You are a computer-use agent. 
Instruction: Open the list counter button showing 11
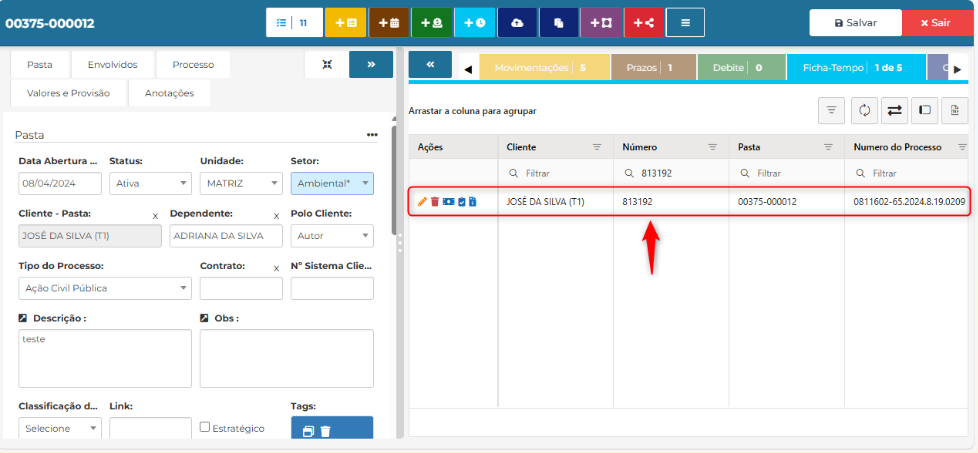click(x=294, y=22)
